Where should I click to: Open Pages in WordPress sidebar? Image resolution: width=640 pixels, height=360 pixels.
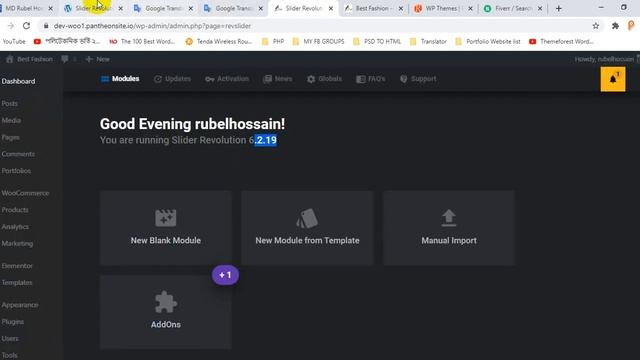pos(10,138)
